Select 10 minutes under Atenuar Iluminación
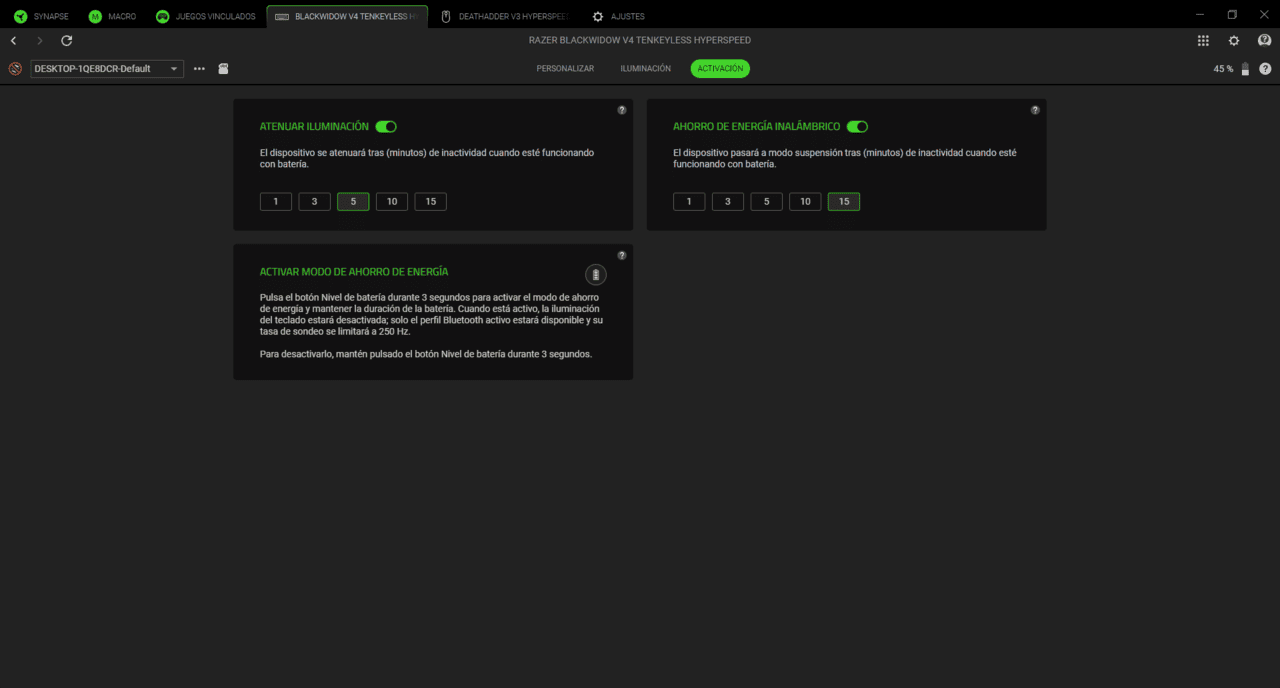The width and height of the screenshot is (1280, 688). tap(392, 202)
